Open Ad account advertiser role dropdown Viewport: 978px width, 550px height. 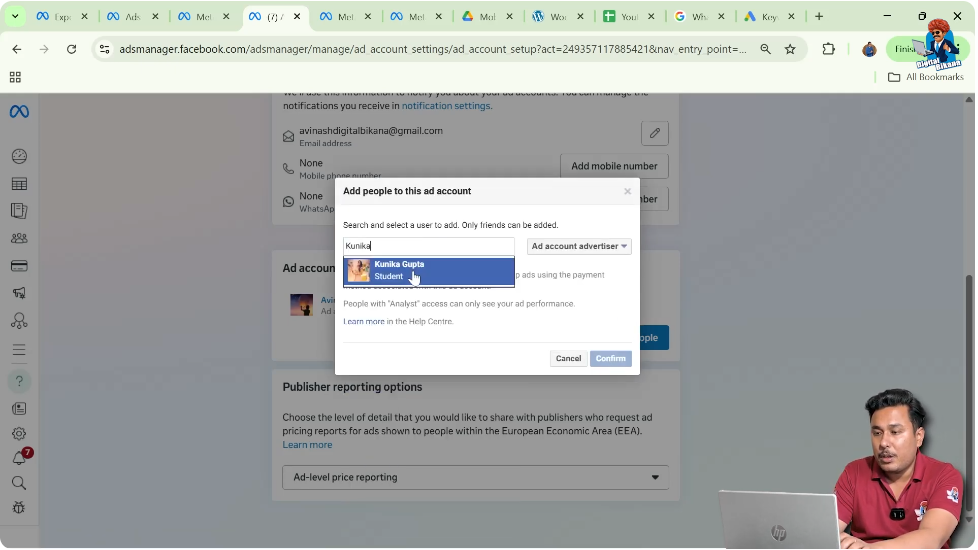coord(579,246)
